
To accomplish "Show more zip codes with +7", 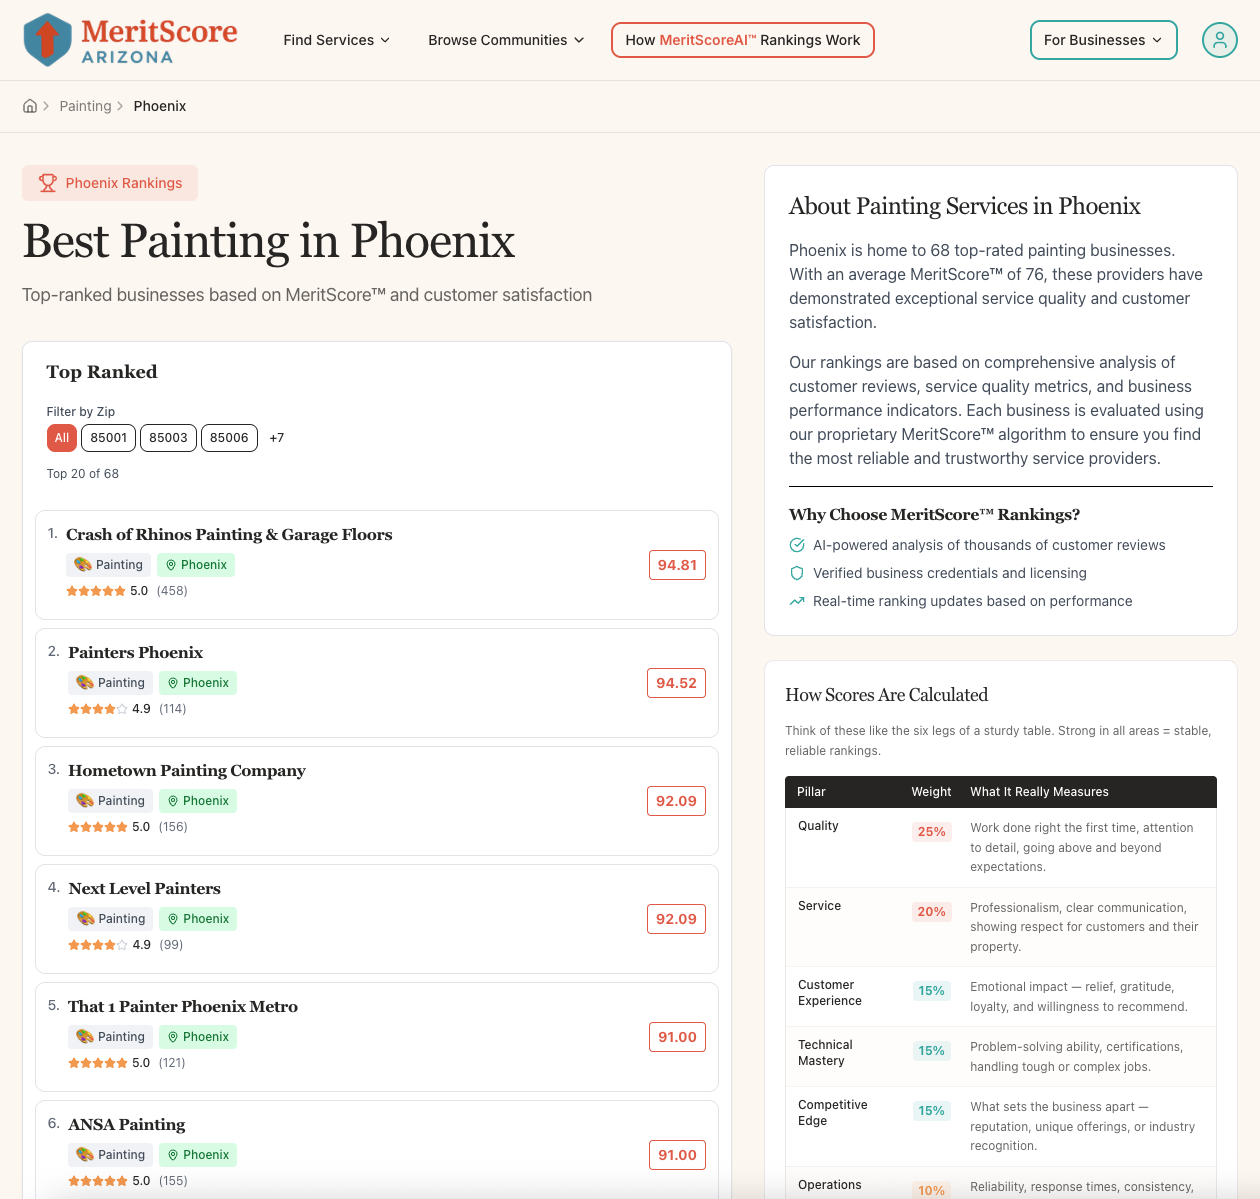I will pos(277,438).
